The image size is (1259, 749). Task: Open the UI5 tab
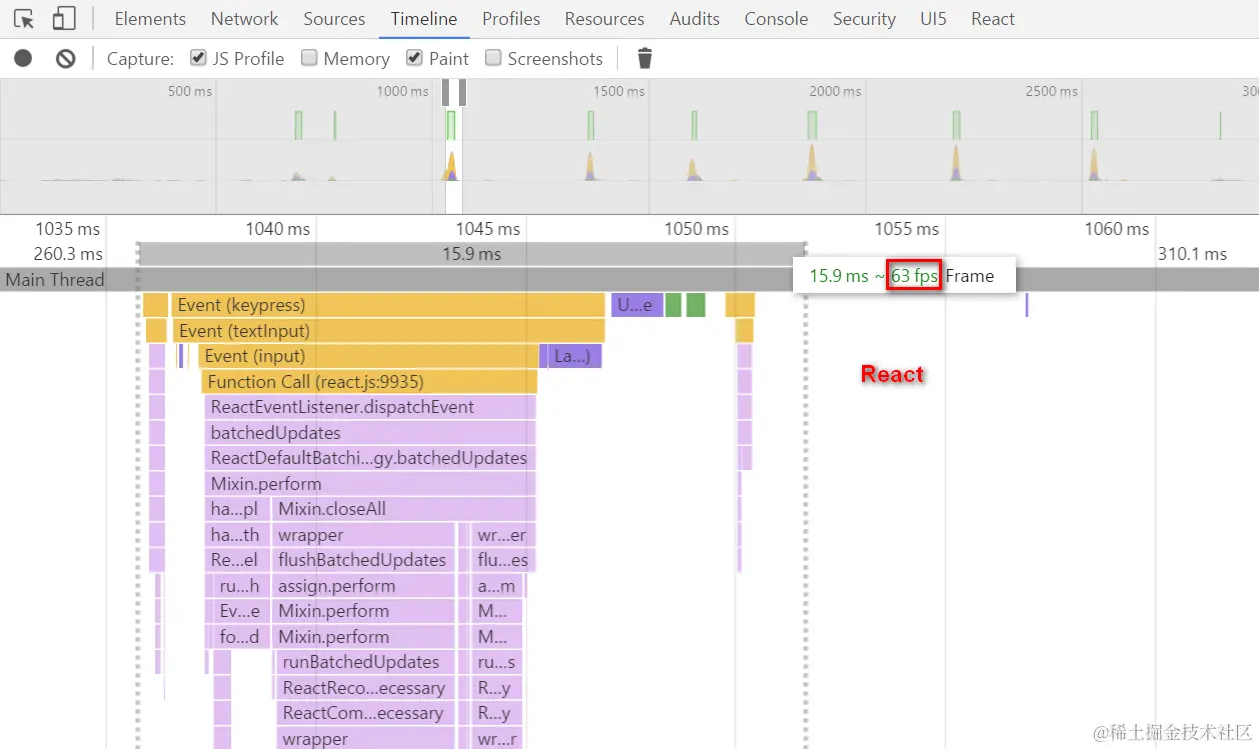coord(933,19)
